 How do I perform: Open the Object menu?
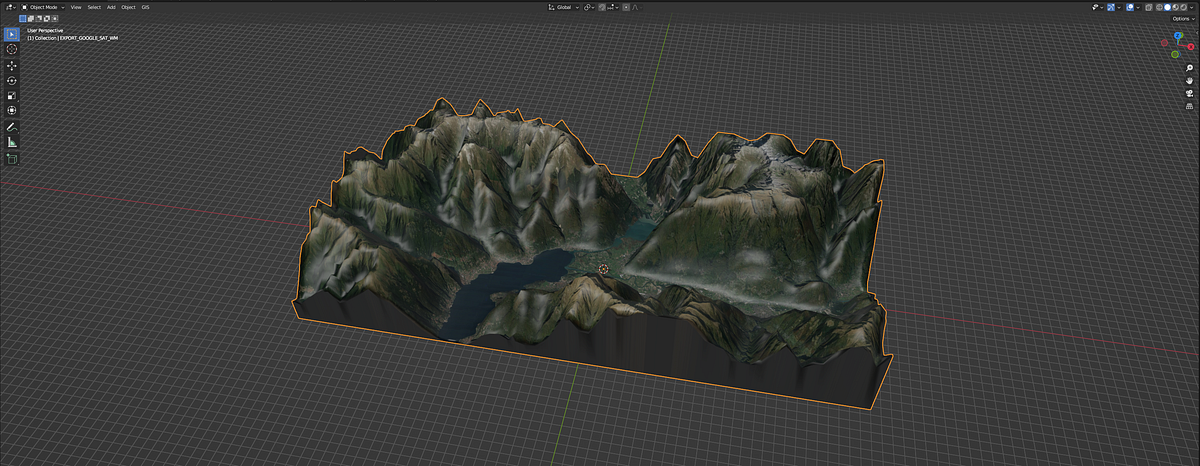tap(128, 7)
